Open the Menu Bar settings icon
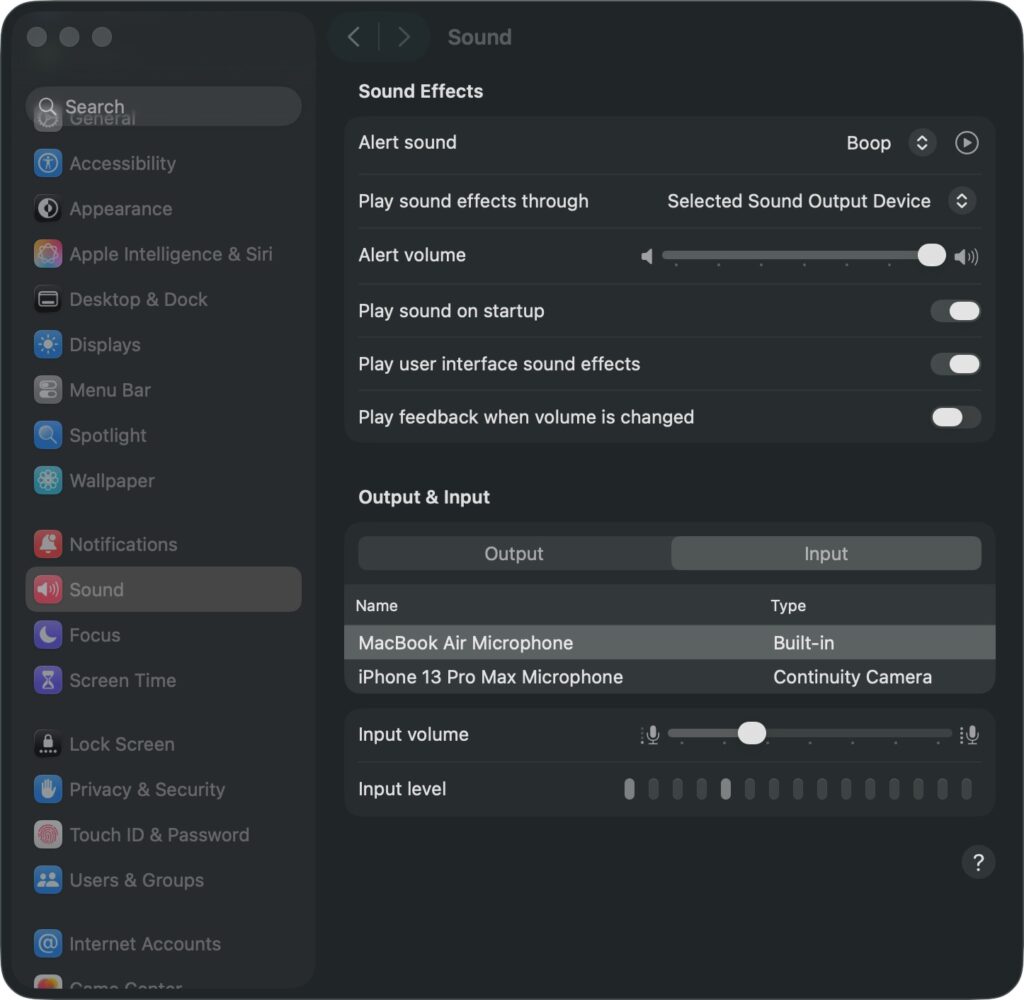 (48, 390)
